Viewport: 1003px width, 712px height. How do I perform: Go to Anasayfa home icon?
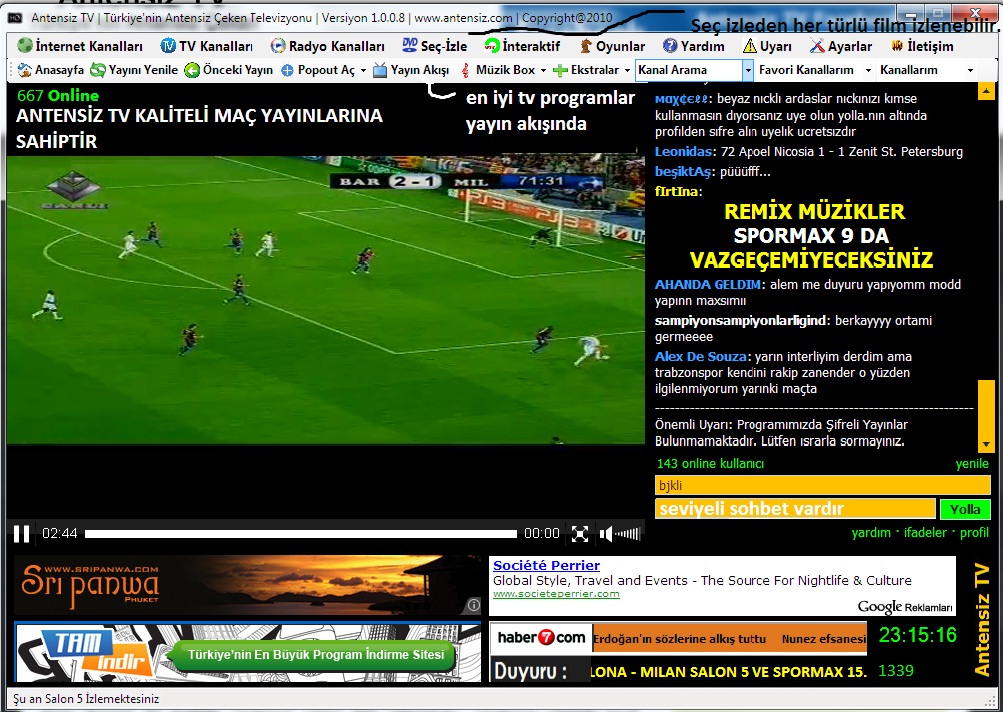[x=24, y=70]
